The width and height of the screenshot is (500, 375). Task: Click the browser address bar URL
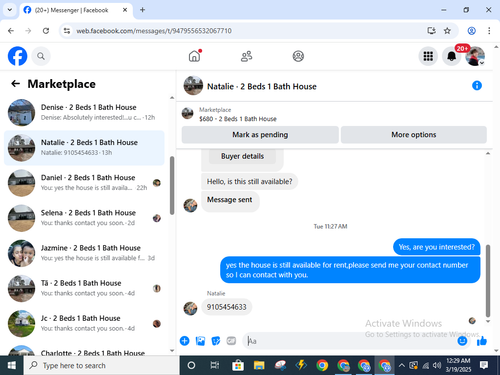[x=154, y=31]
